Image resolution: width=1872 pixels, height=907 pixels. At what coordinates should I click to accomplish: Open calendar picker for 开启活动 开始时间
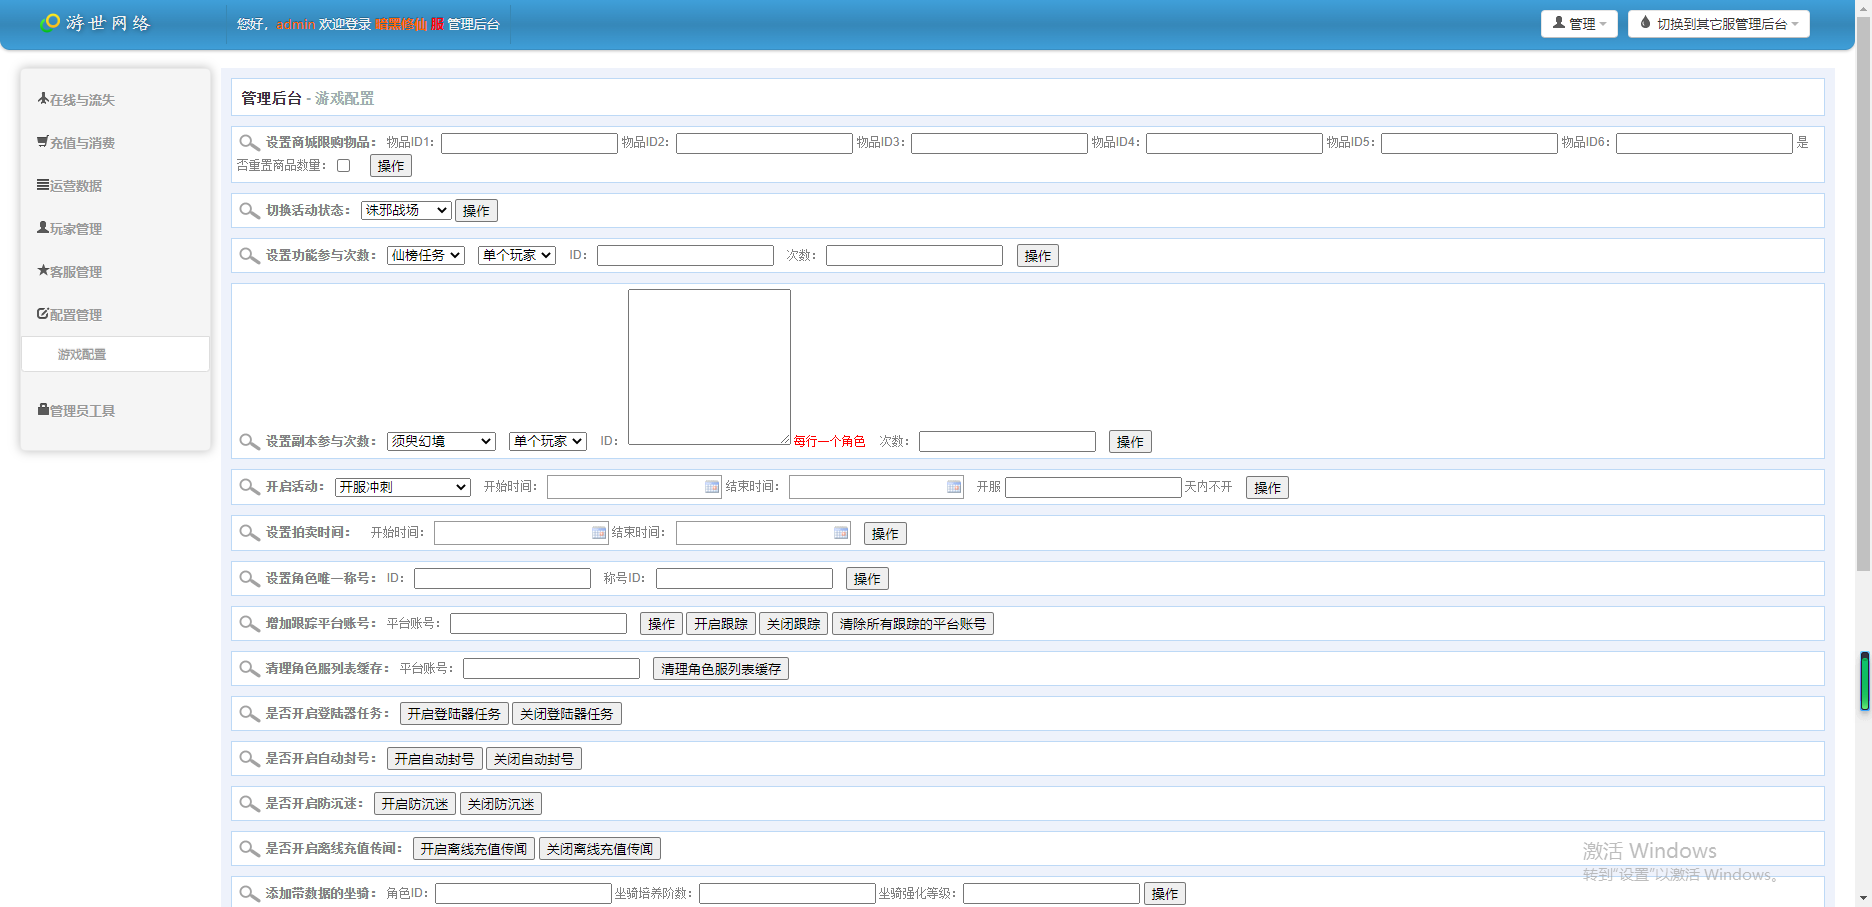(x=712, y=487)
